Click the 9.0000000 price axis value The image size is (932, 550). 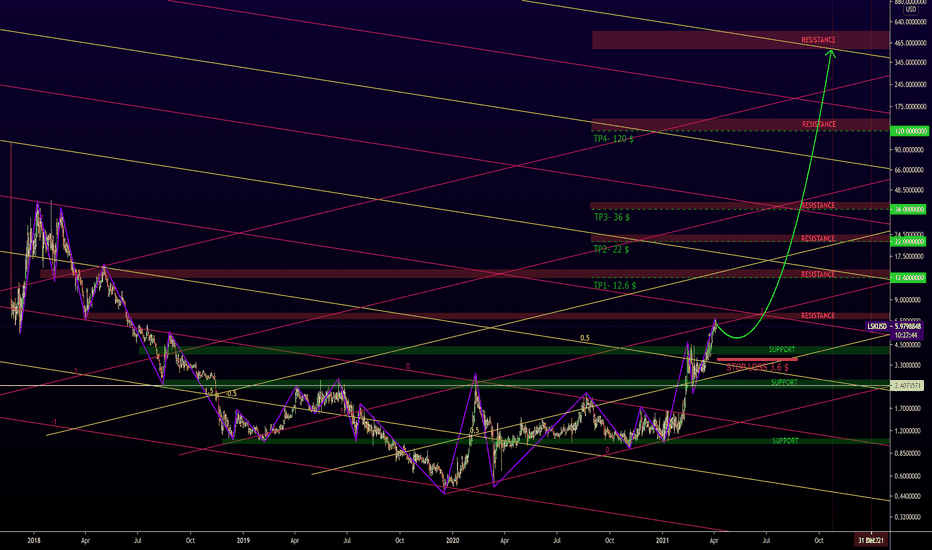(x=909, y=300)
